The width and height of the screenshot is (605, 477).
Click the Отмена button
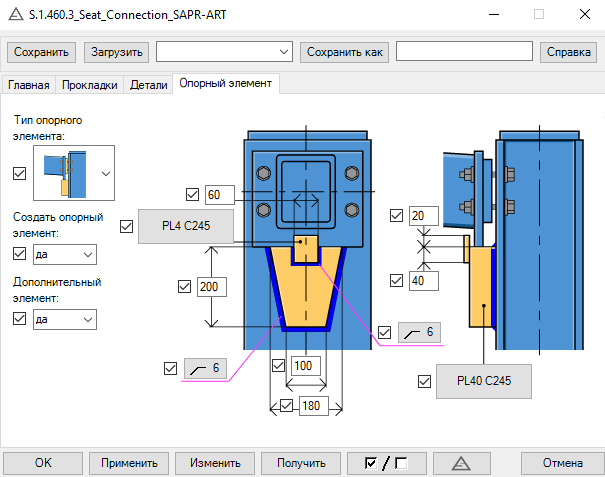(x=562, y=463)
